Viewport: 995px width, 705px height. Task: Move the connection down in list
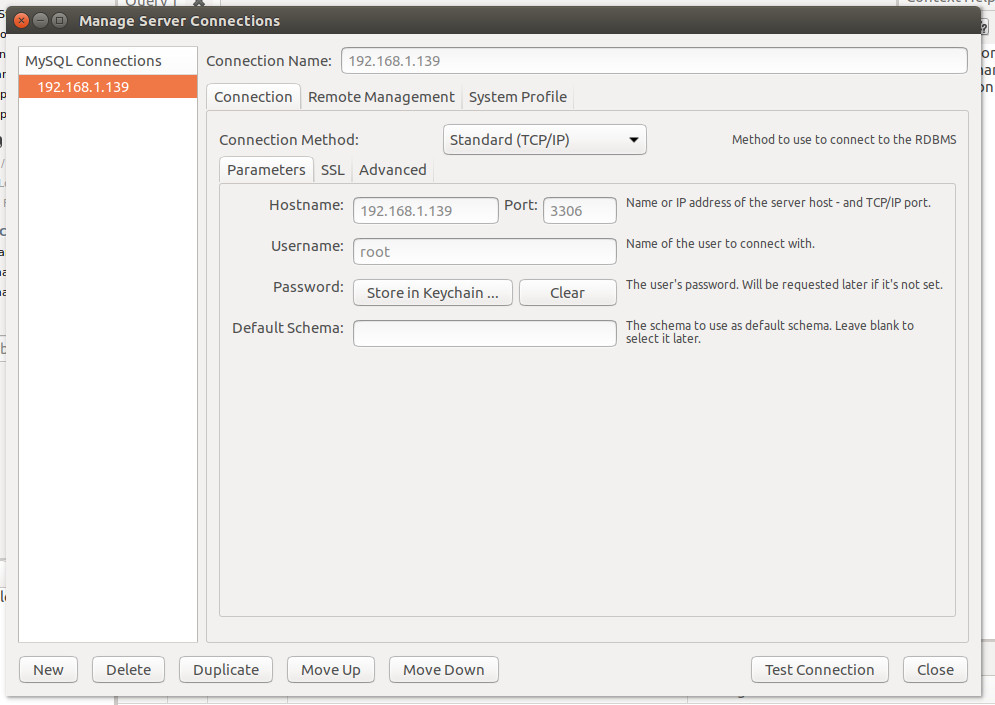pos(443,670)
